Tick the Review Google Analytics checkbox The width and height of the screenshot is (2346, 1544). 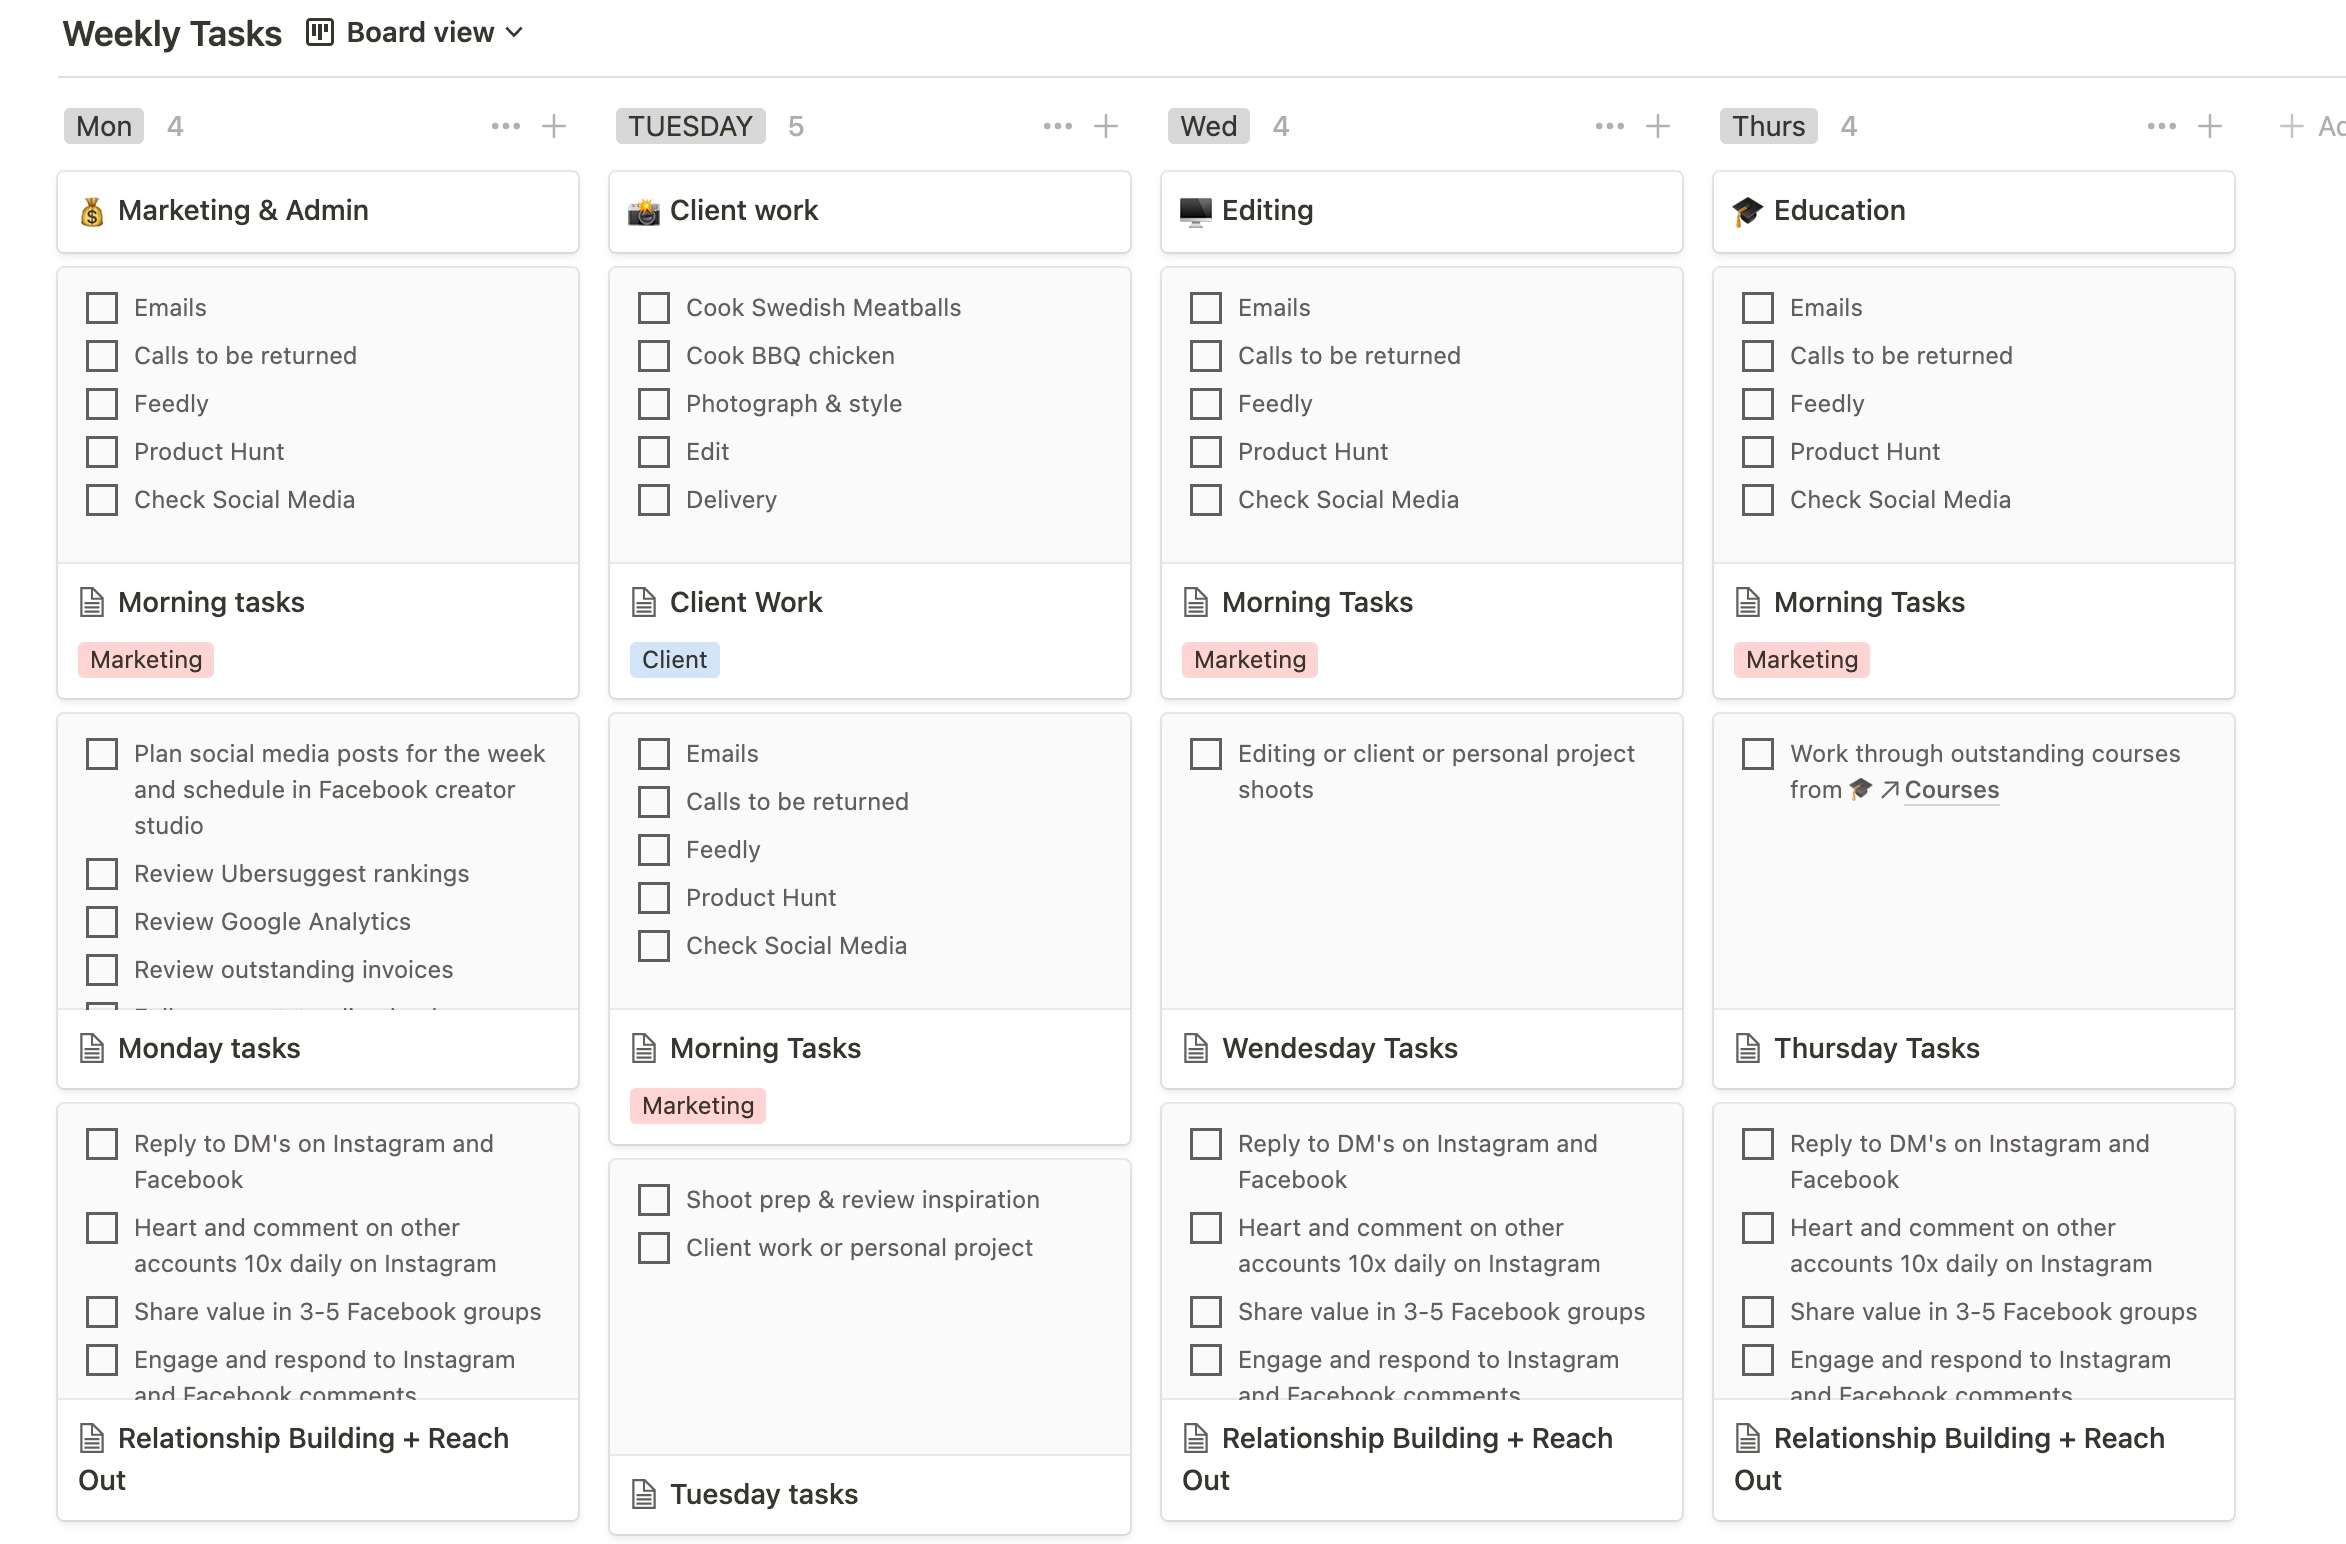[x=102, y=922]
